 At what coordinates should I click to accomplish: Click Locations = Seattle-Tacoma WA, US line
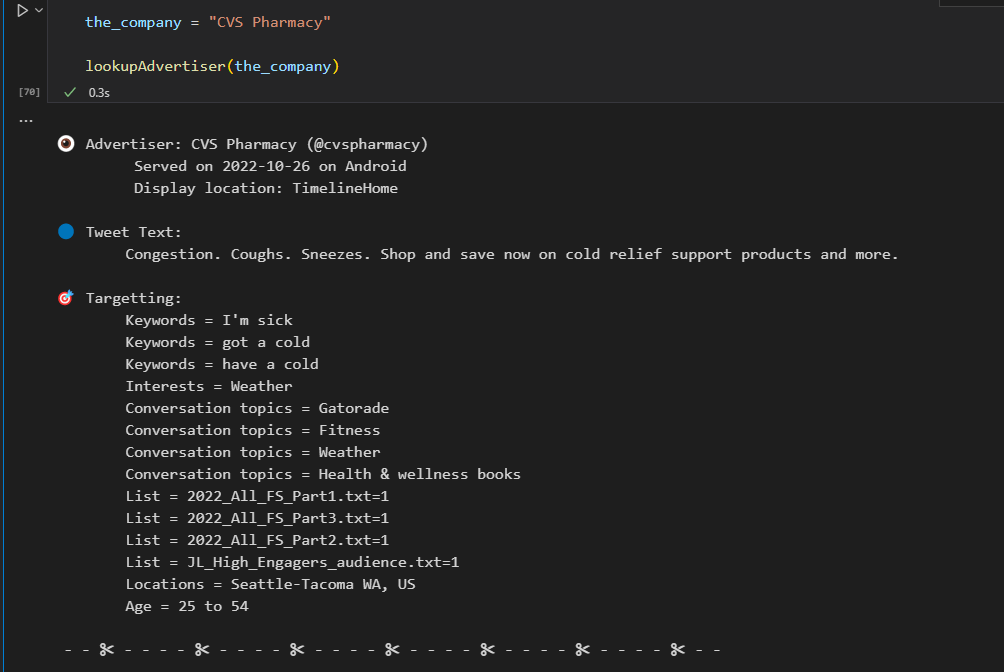click(x=270, y=584)
